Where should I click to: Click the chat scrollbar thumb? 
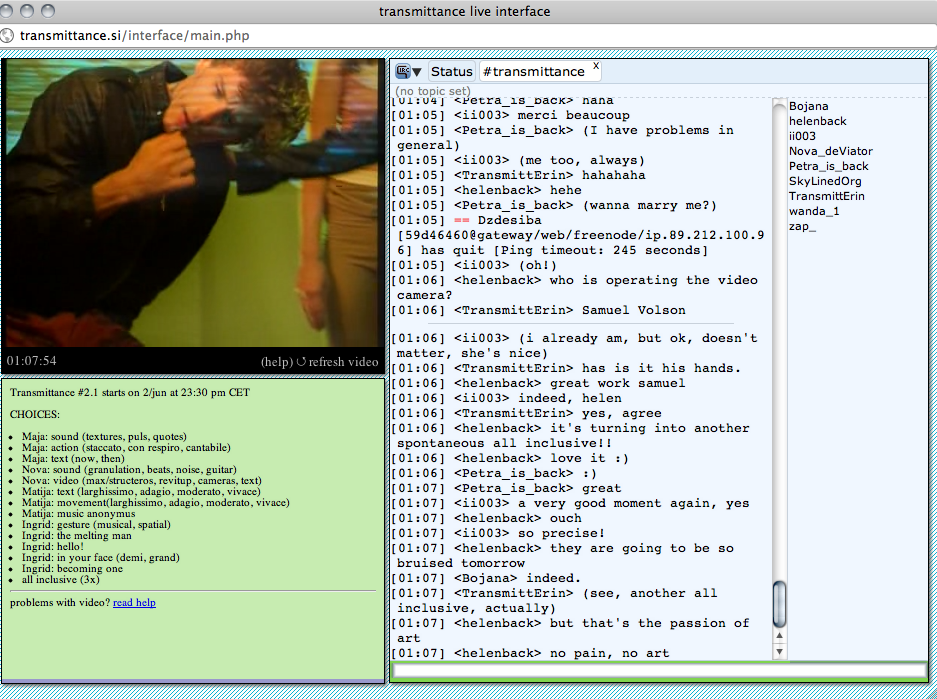click(x=779, y=604)
